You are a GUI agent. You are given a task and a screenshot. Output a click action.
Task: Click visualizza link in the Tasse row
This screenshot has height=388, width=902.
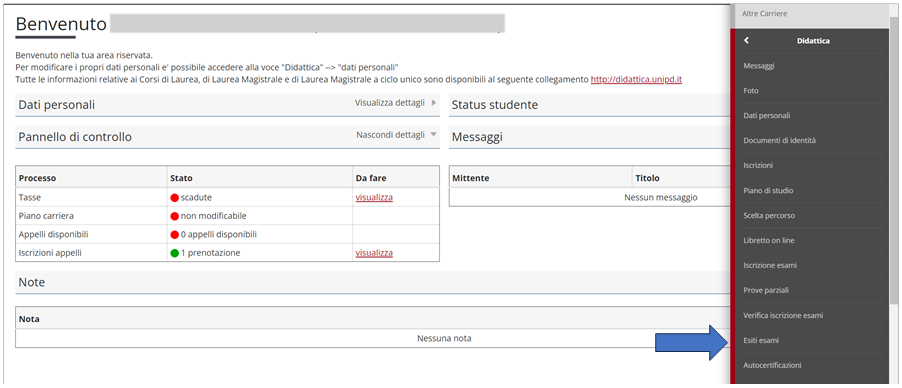tap(374, 197)
